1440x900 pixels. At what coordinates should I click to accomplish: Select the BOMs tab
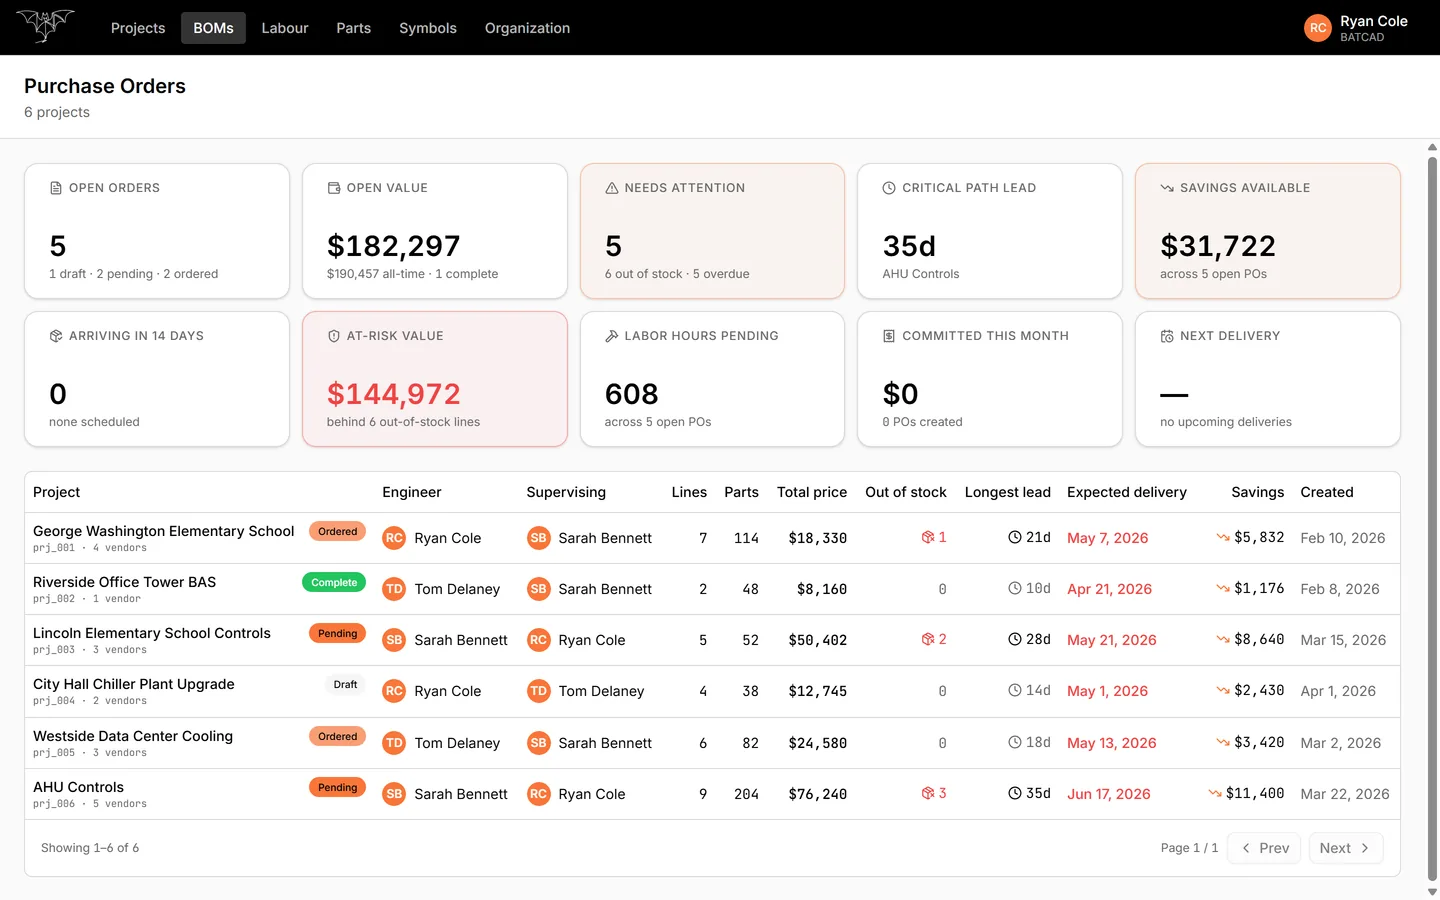[213, 28]
